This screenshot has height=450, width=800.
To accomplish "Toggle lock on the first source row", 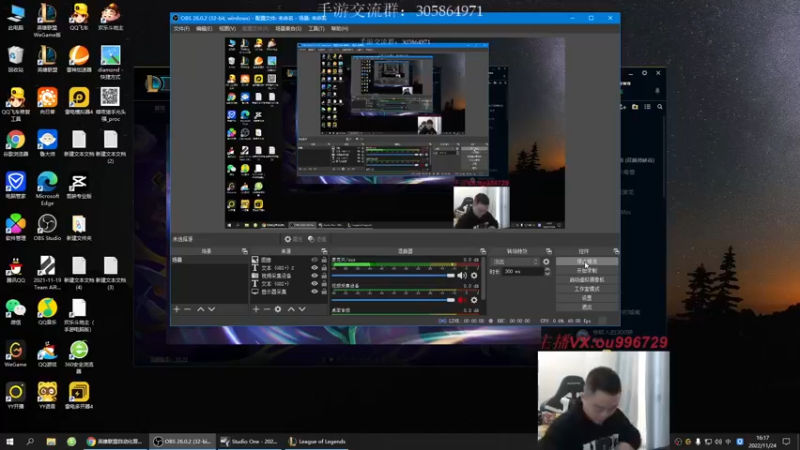I will pos(324,260).
